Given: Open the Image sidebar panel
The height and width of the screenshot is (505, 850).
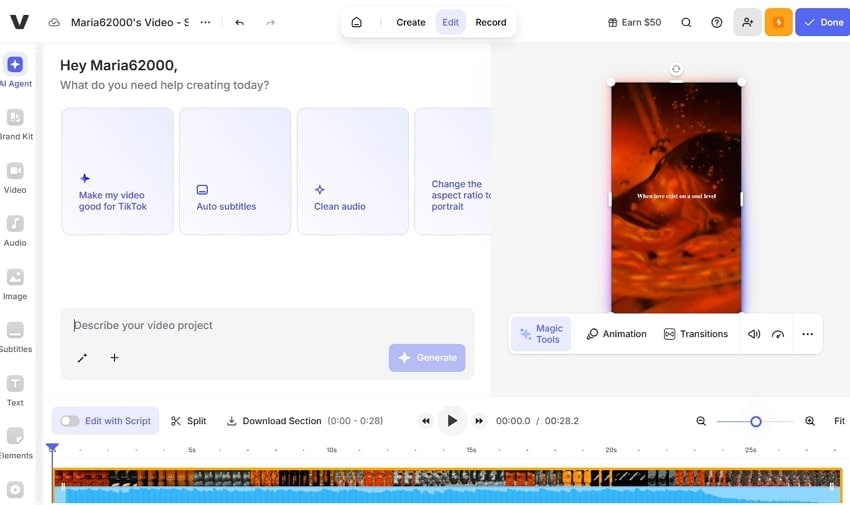Looking at the screenshot, I should [x=15, y=284].
